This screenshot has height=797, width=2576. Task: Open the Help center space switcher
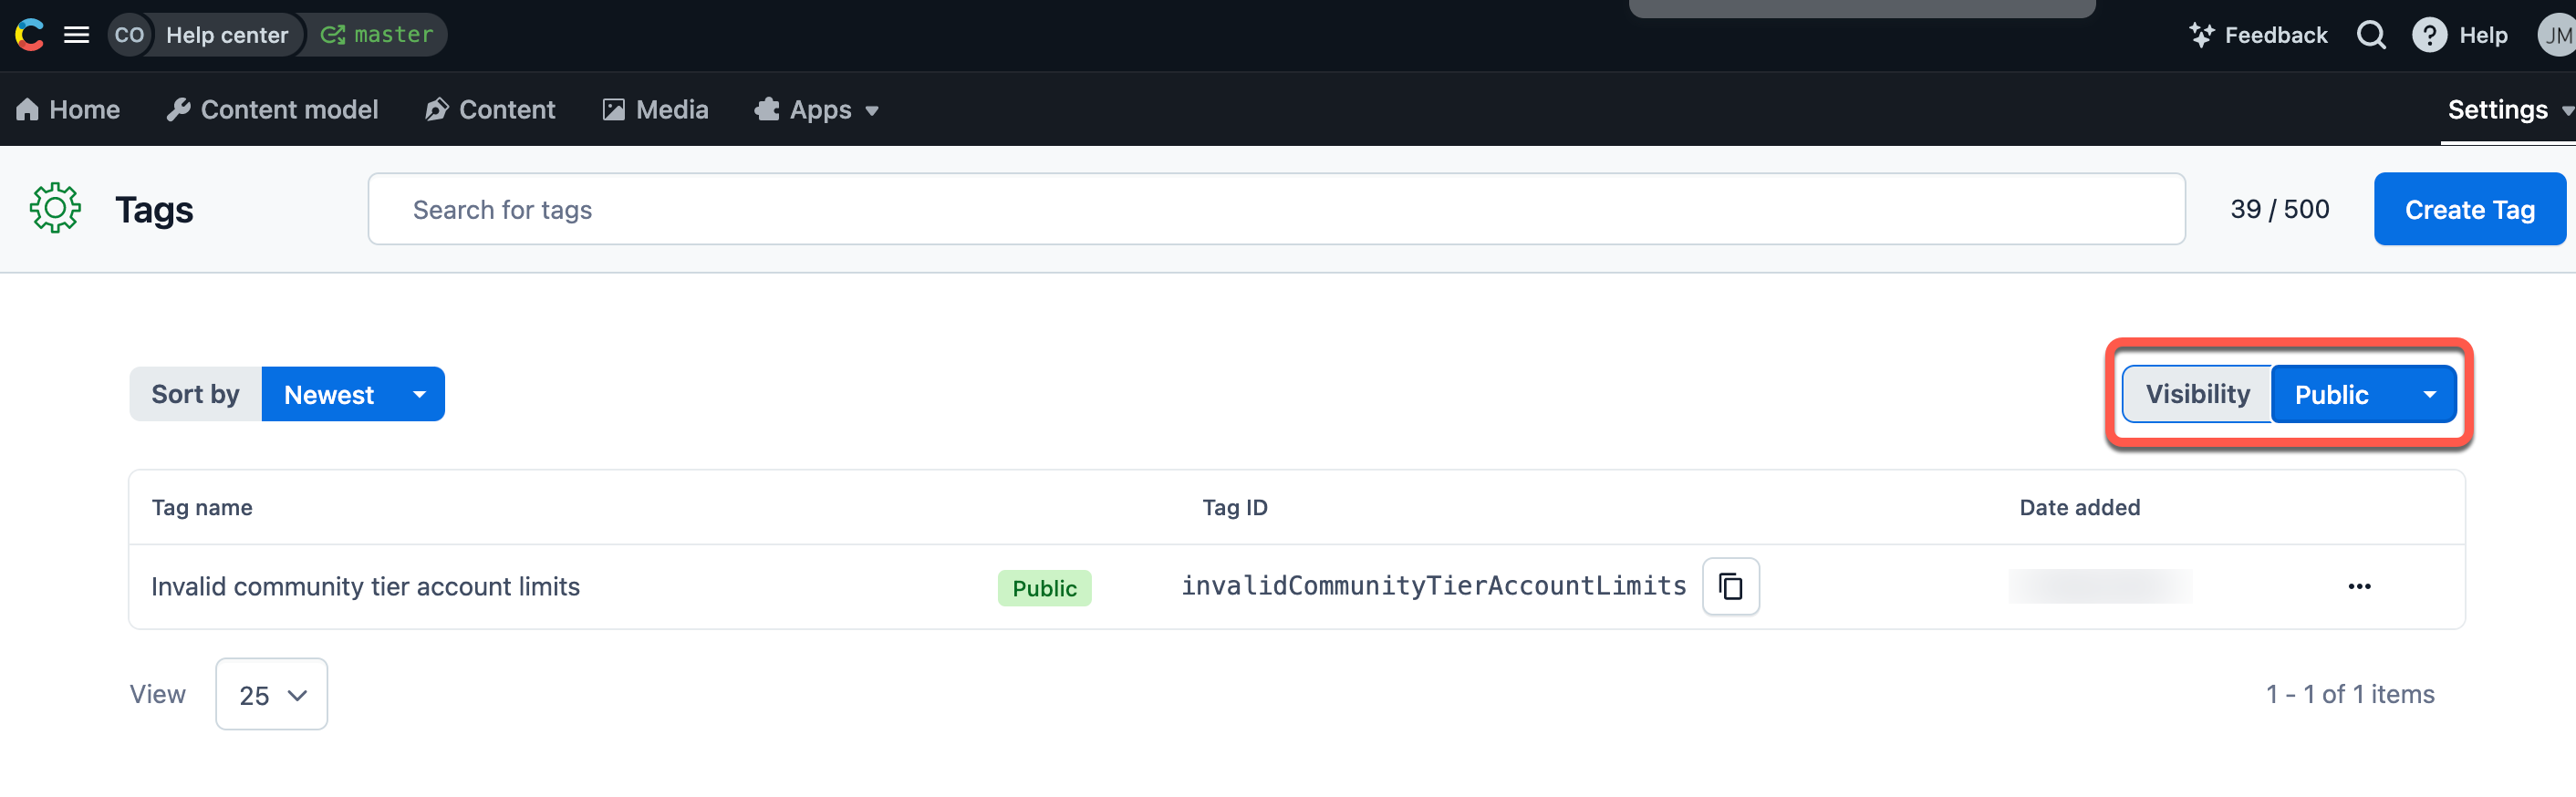pos(226,35)
